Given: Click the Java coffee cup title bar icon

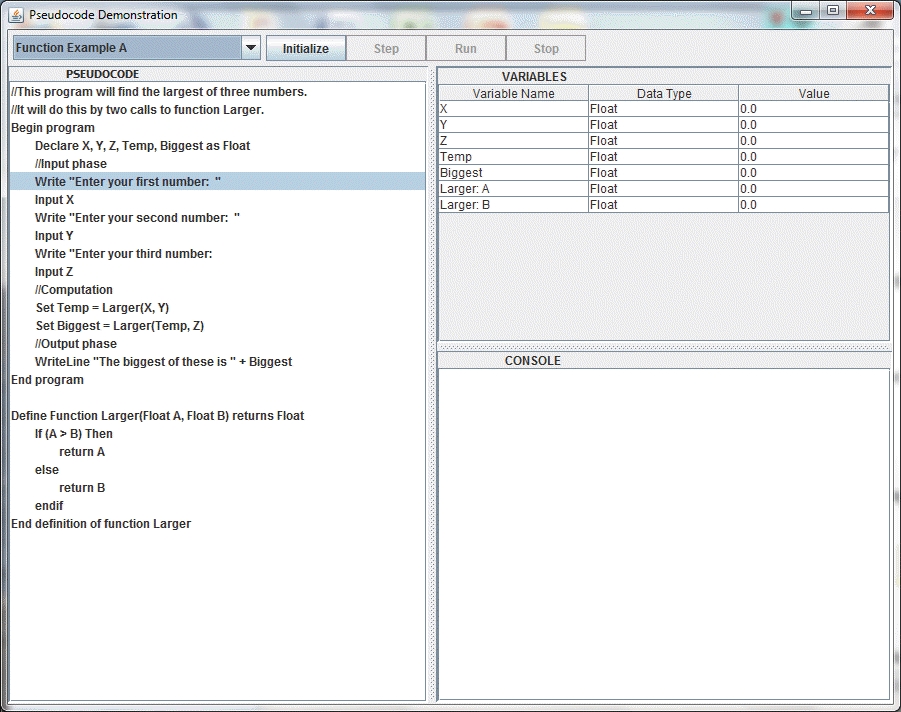Looking at the screenshot, I should coord(16,15).
